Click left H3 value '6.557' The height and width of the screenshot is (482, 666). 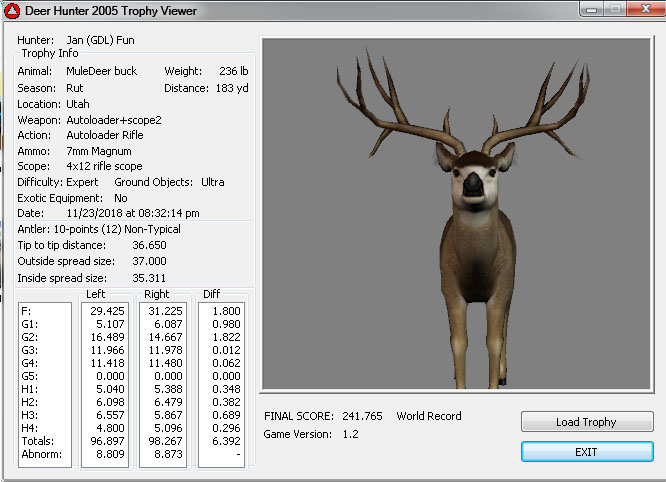[x=110, y=415]
